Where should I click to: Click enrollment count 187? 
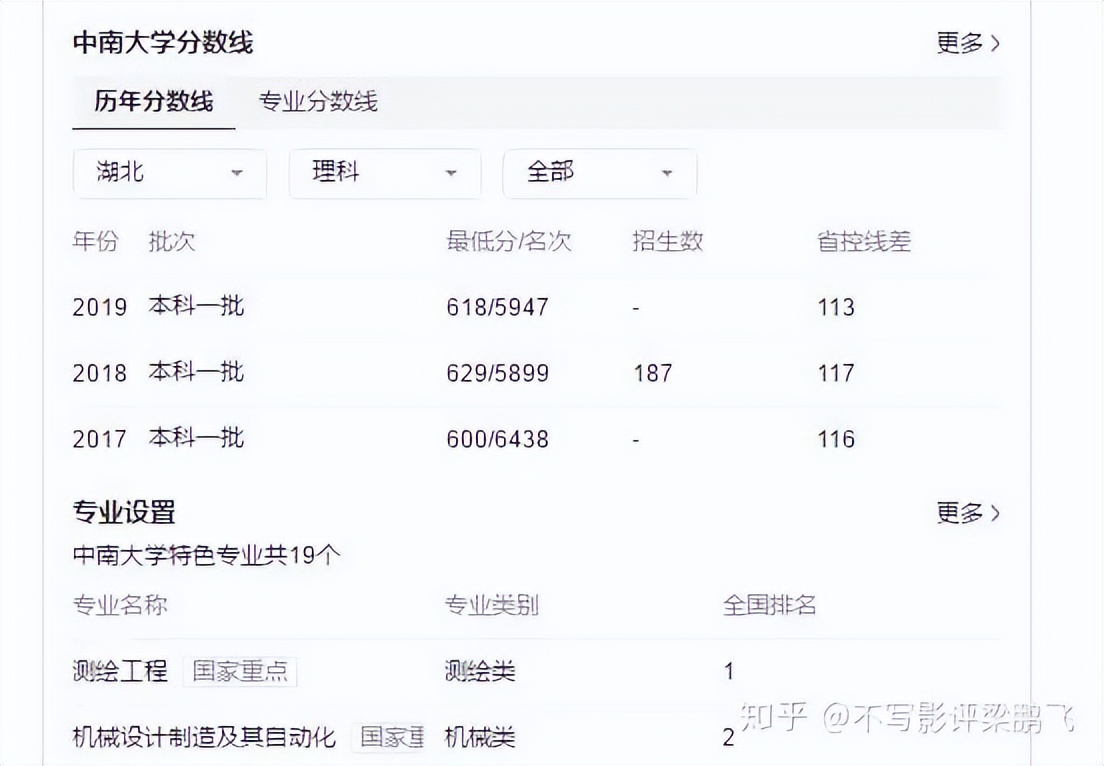click(653, 373)
